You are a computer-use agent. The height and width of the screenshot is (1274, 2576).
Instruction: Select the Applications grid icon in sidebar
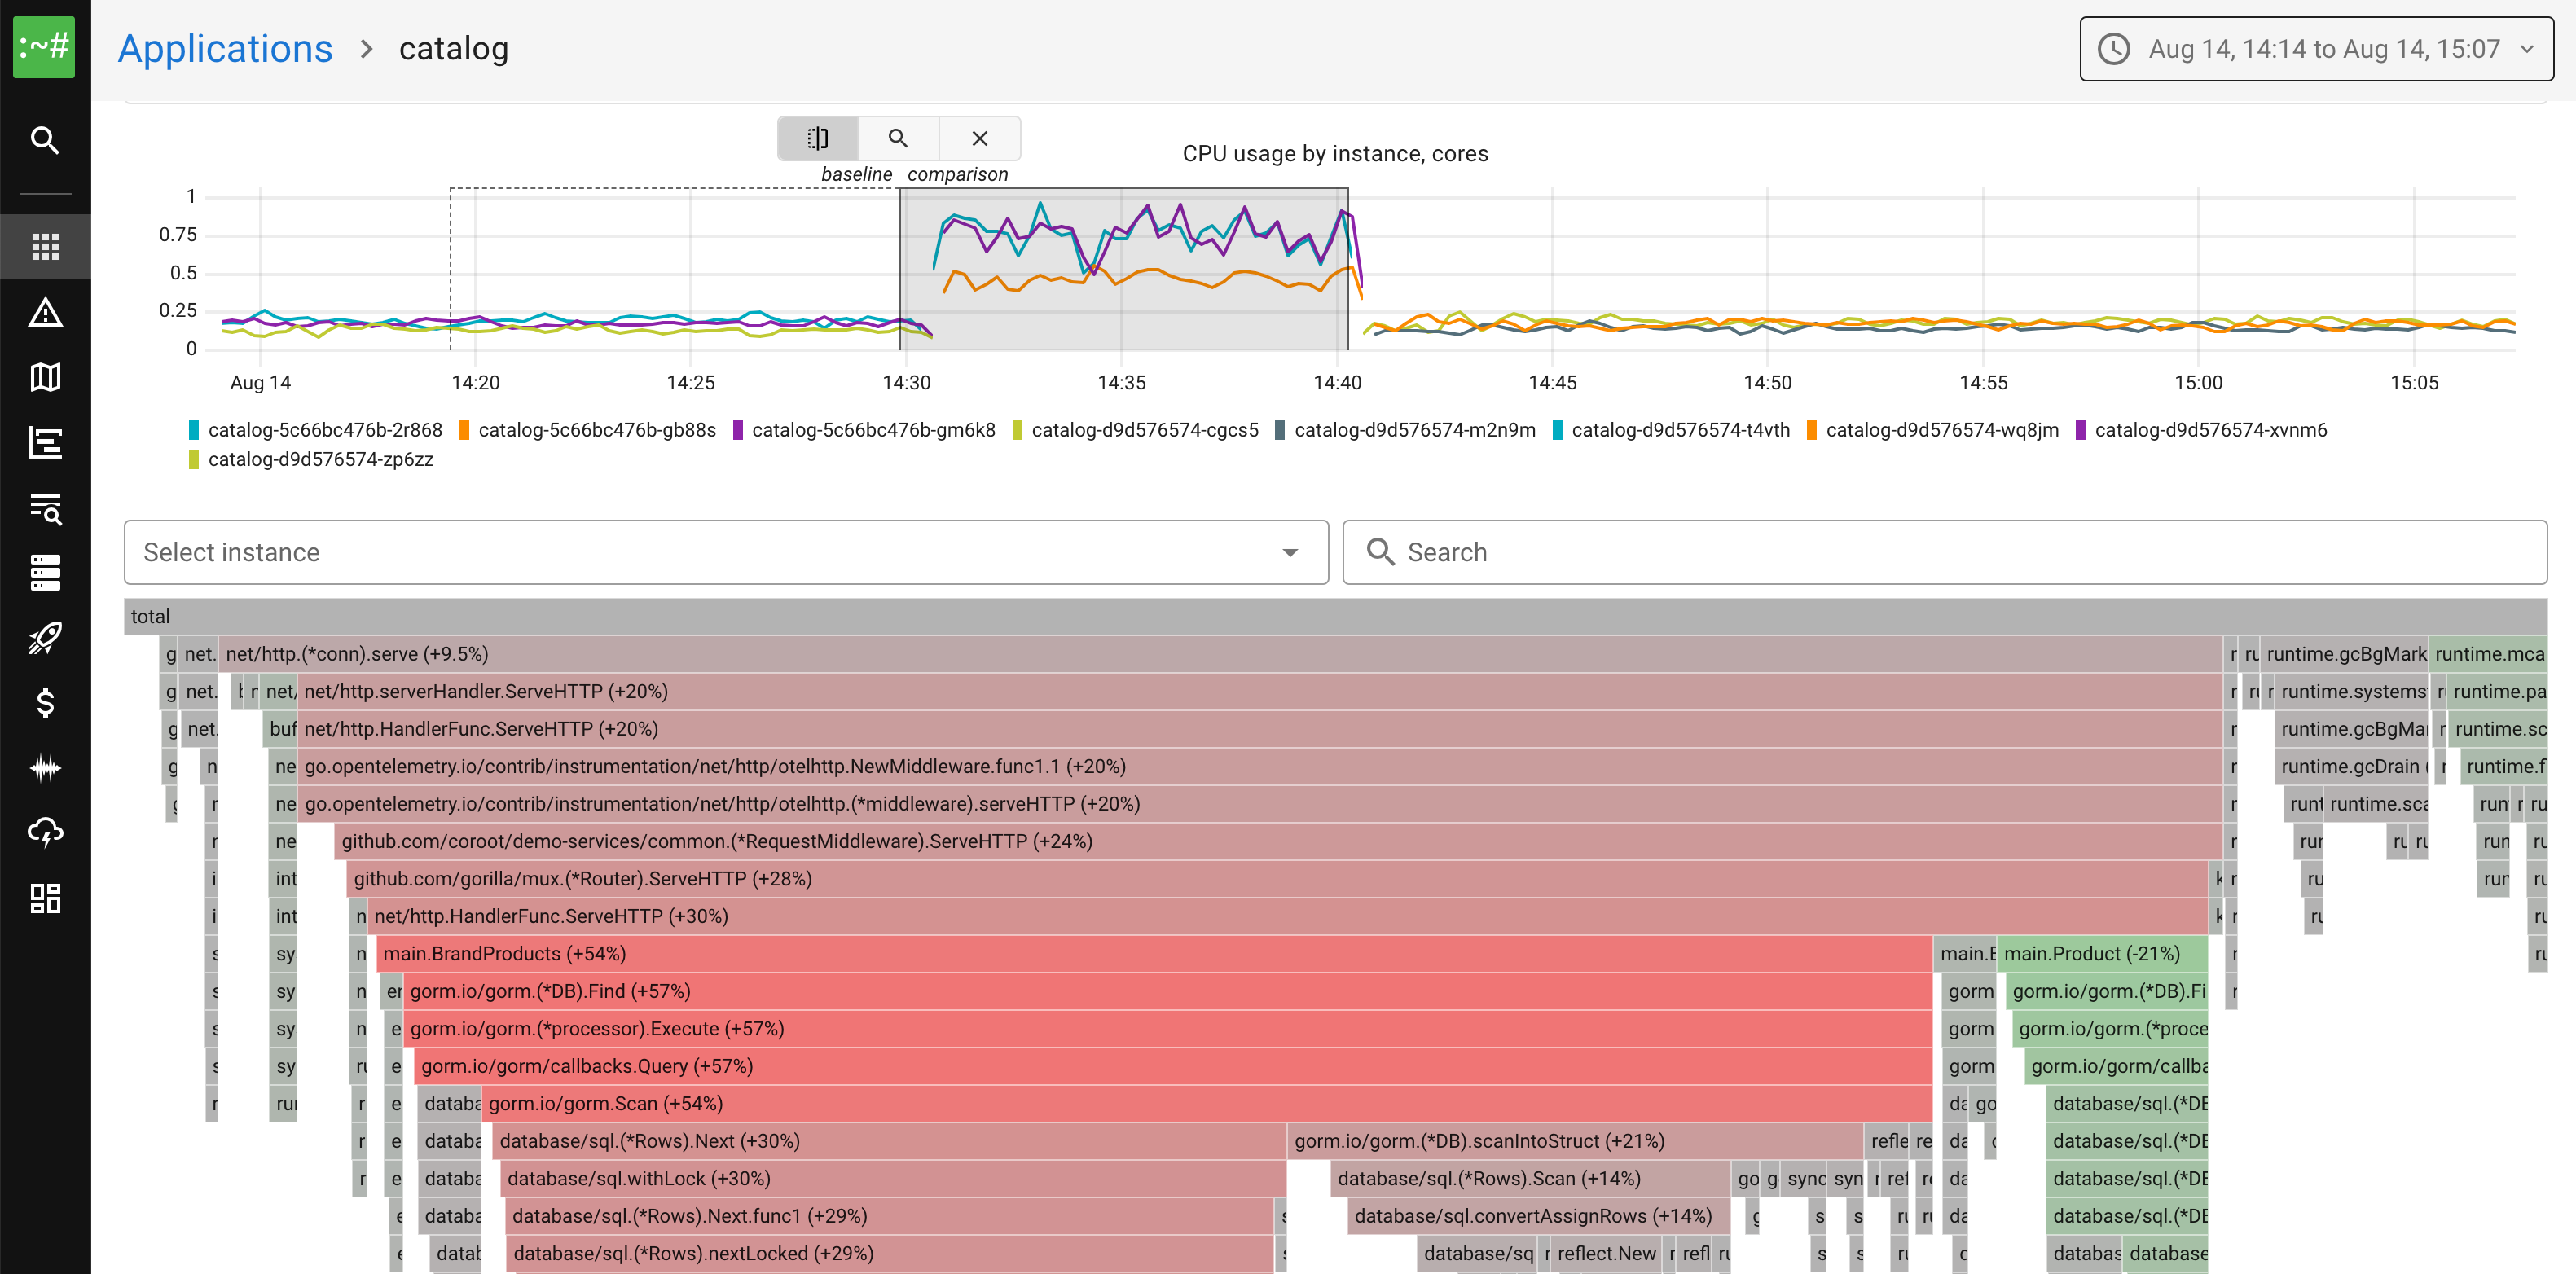(45, 246)
